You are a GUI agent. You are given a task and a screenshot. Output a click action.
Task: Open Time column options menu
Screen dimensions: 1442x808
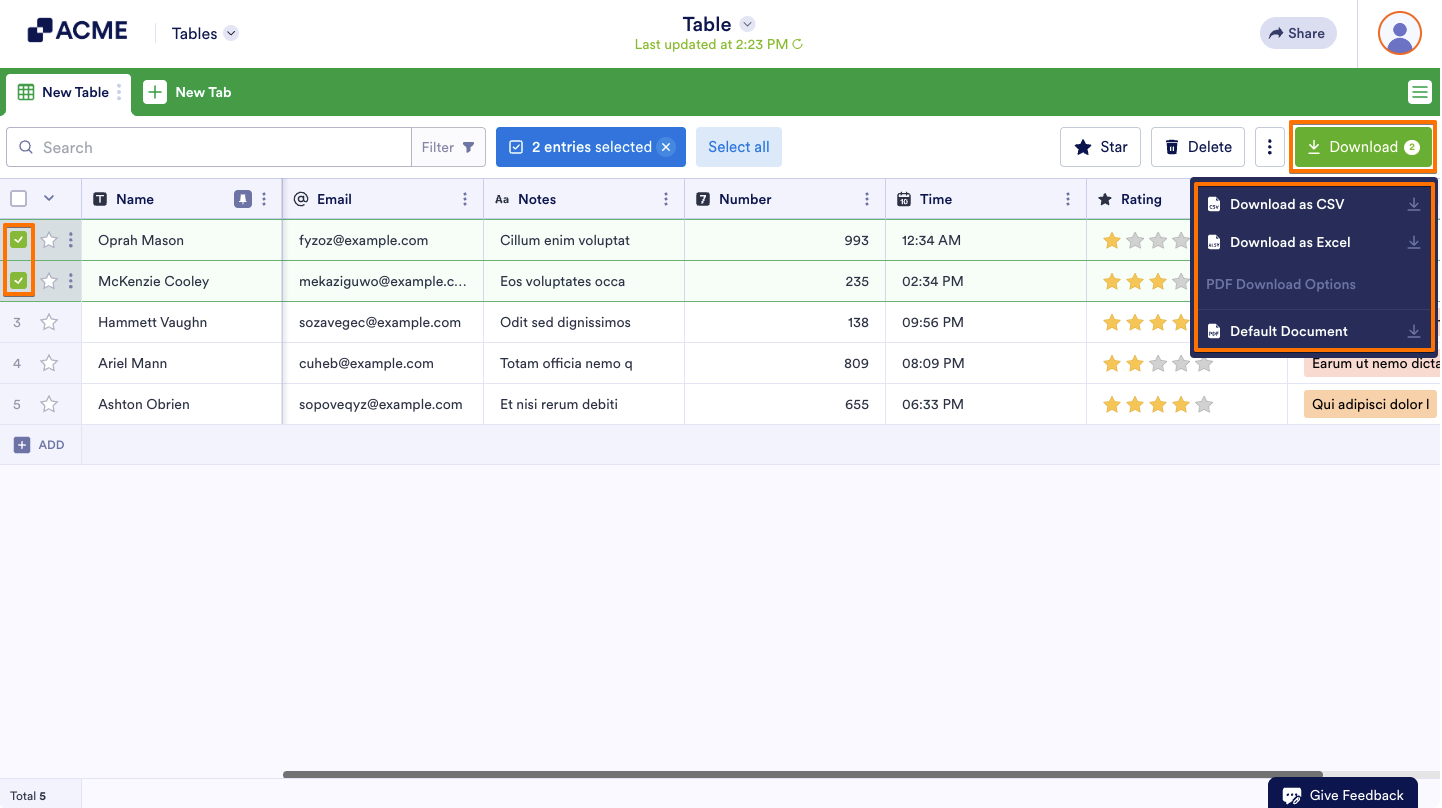[1068, 199]
